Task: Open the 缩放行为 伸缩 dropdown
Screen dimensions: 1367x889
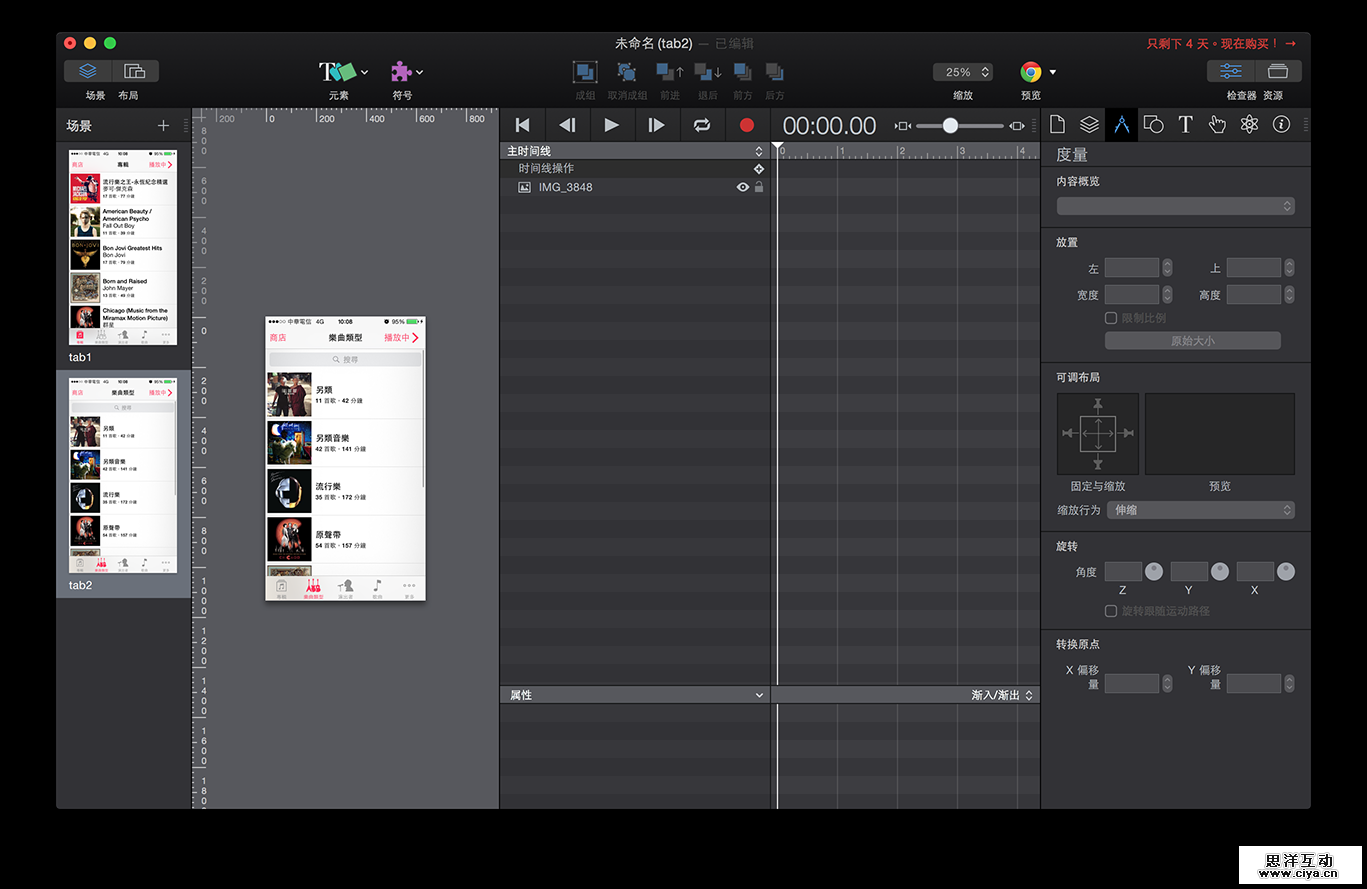Action: [1200, 510]
